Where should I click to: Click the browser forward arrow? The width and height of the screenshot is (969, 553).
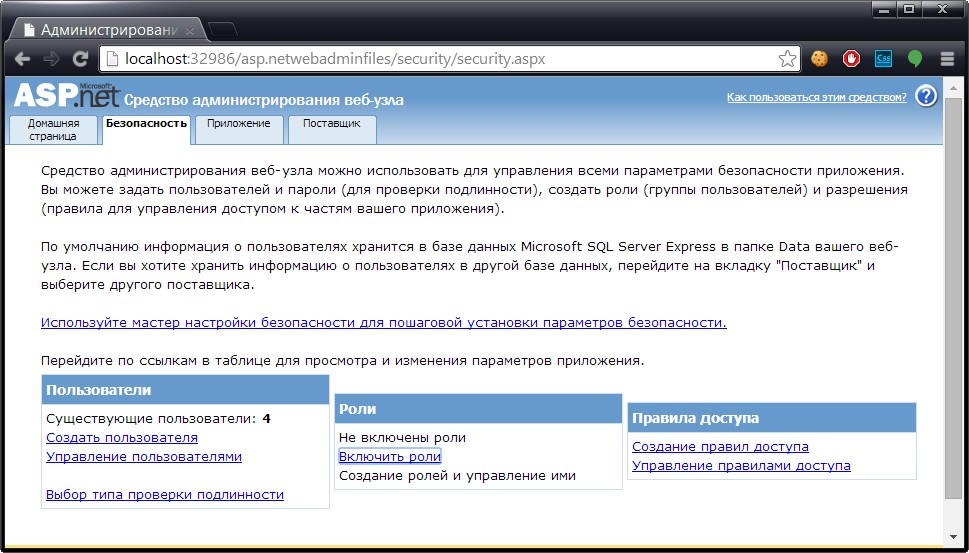click(x=51, y=59)
